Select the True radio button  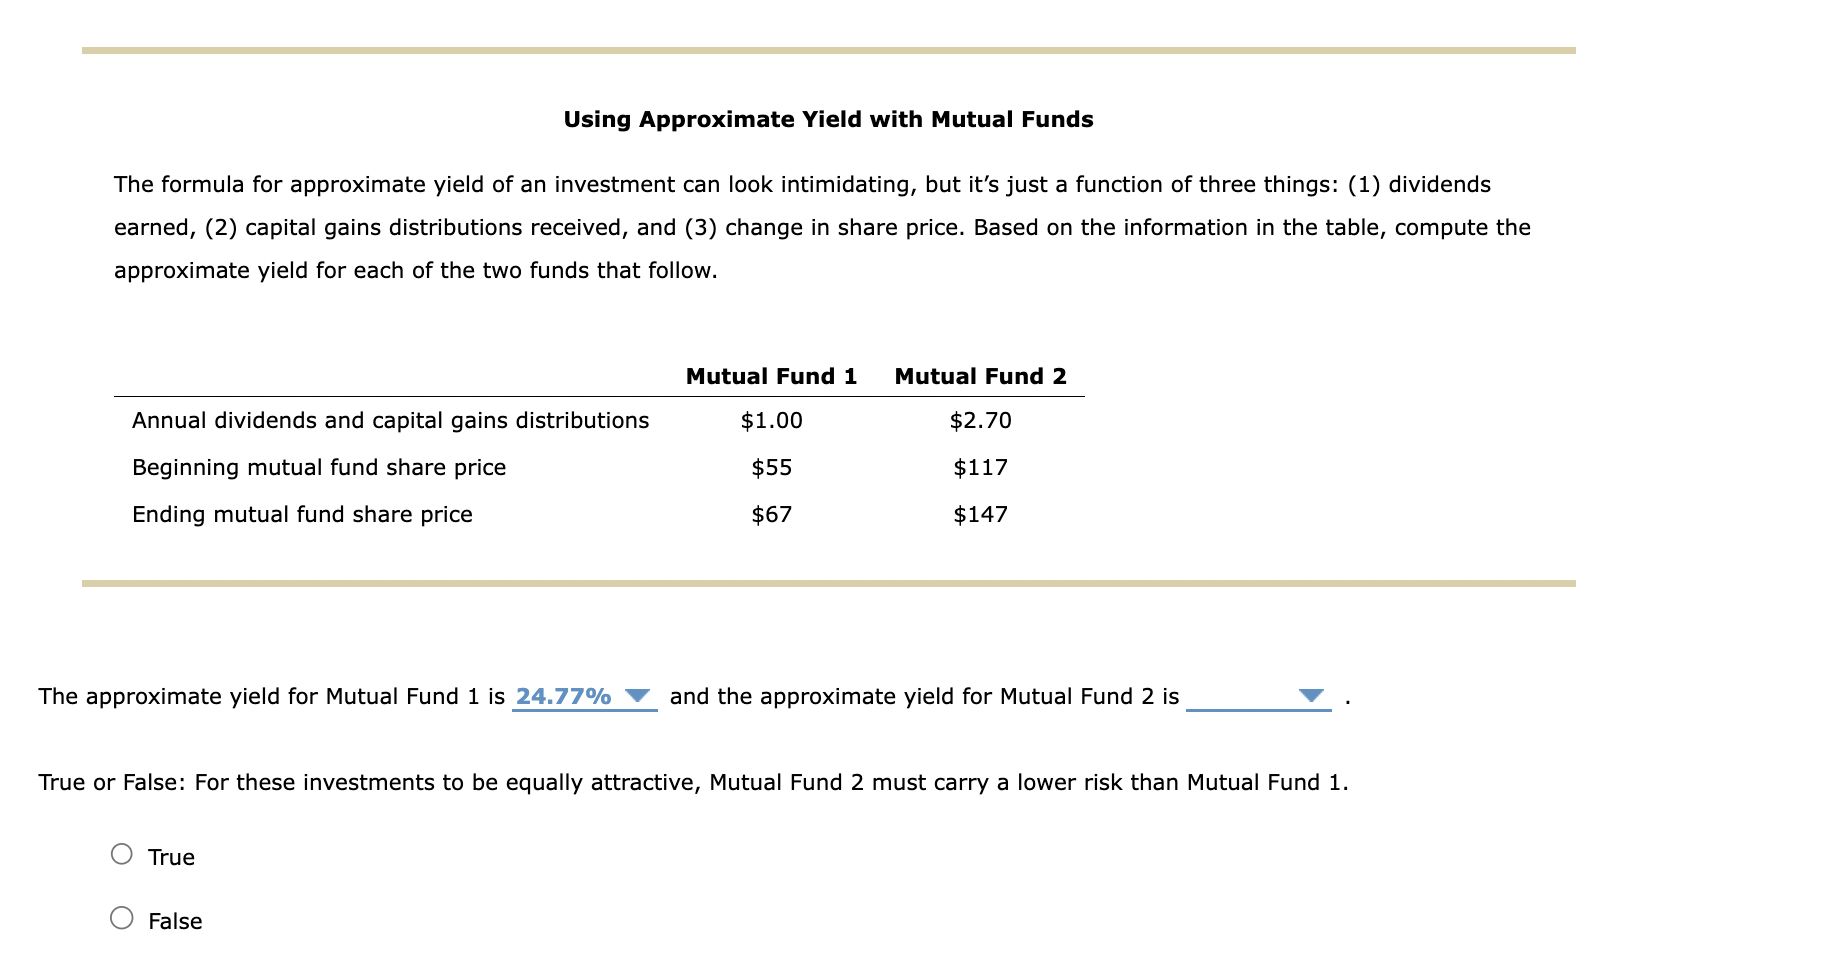pos(122,855)
